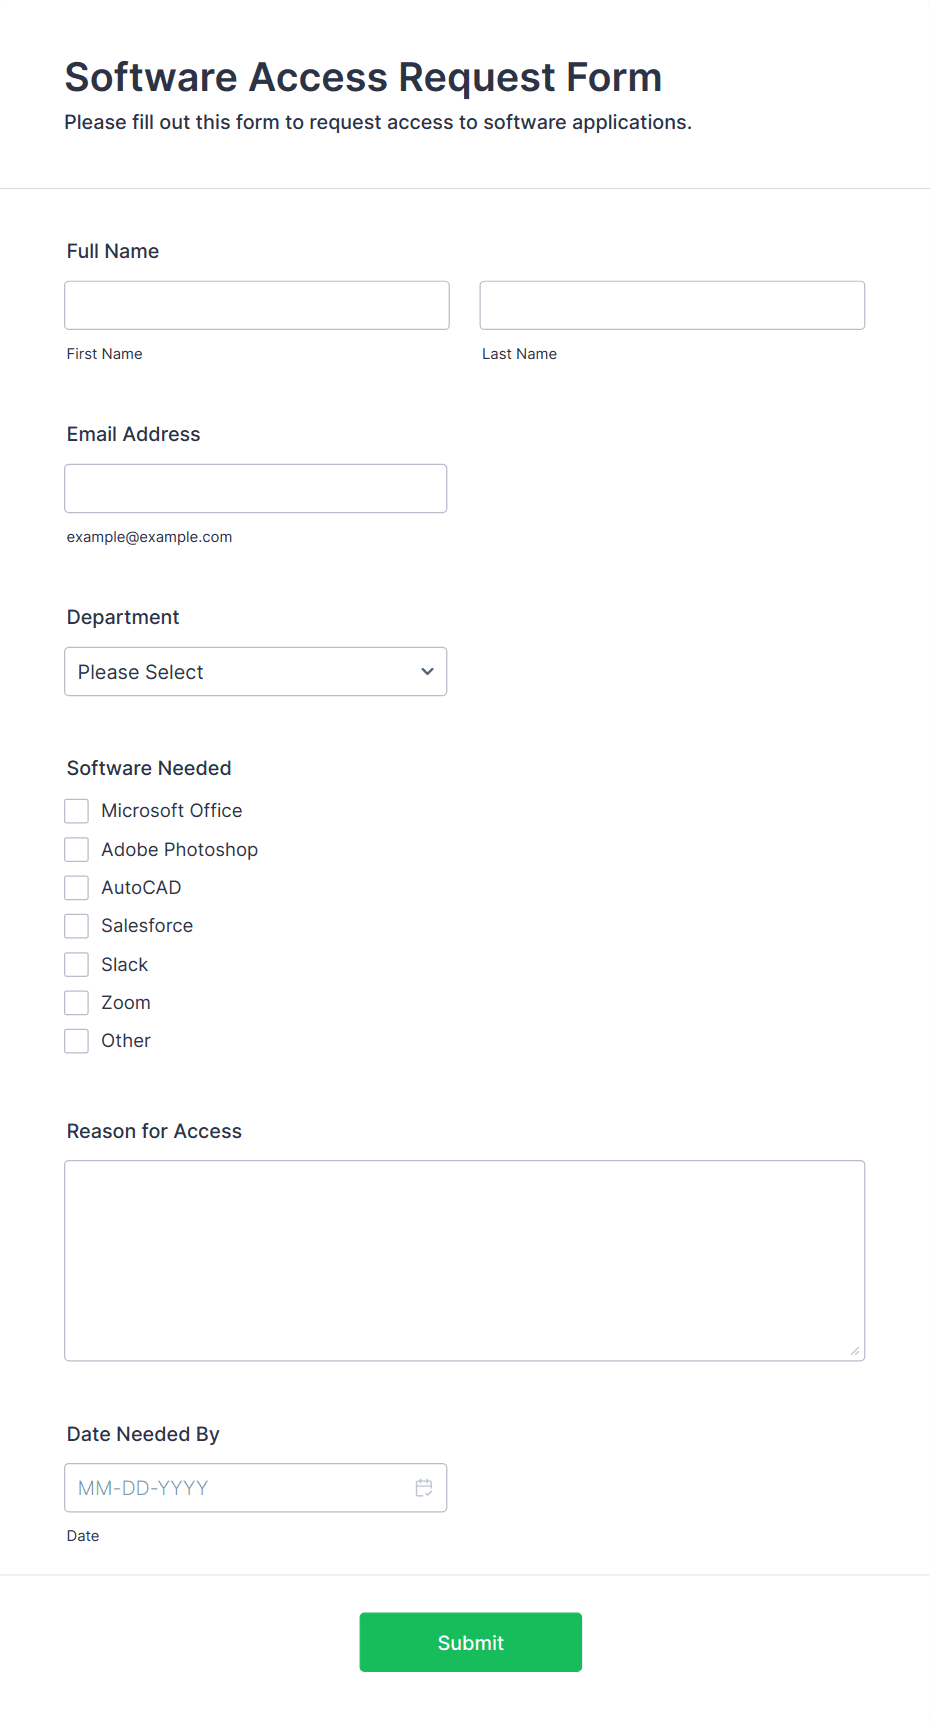Select the Salesforce checkbox

click(77, 926)
